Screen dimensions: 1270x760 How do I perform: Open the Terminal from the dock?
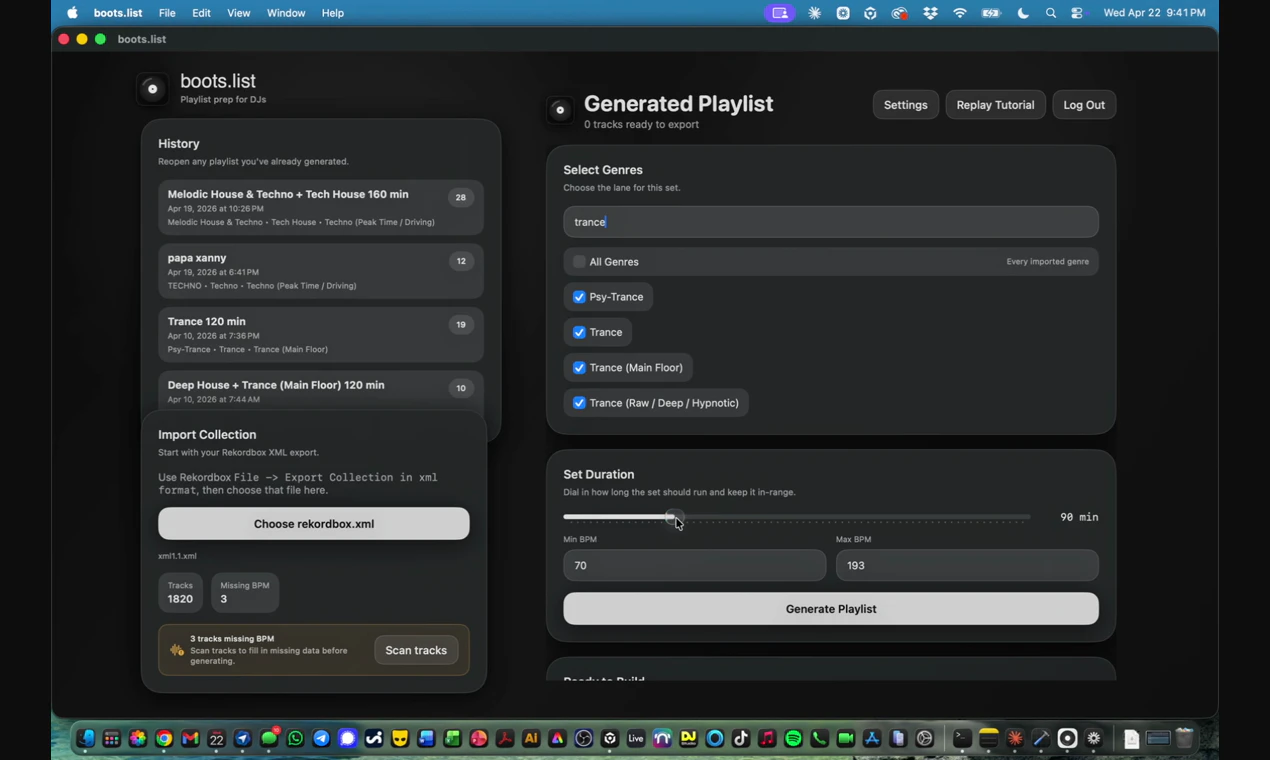click(961, 738)
